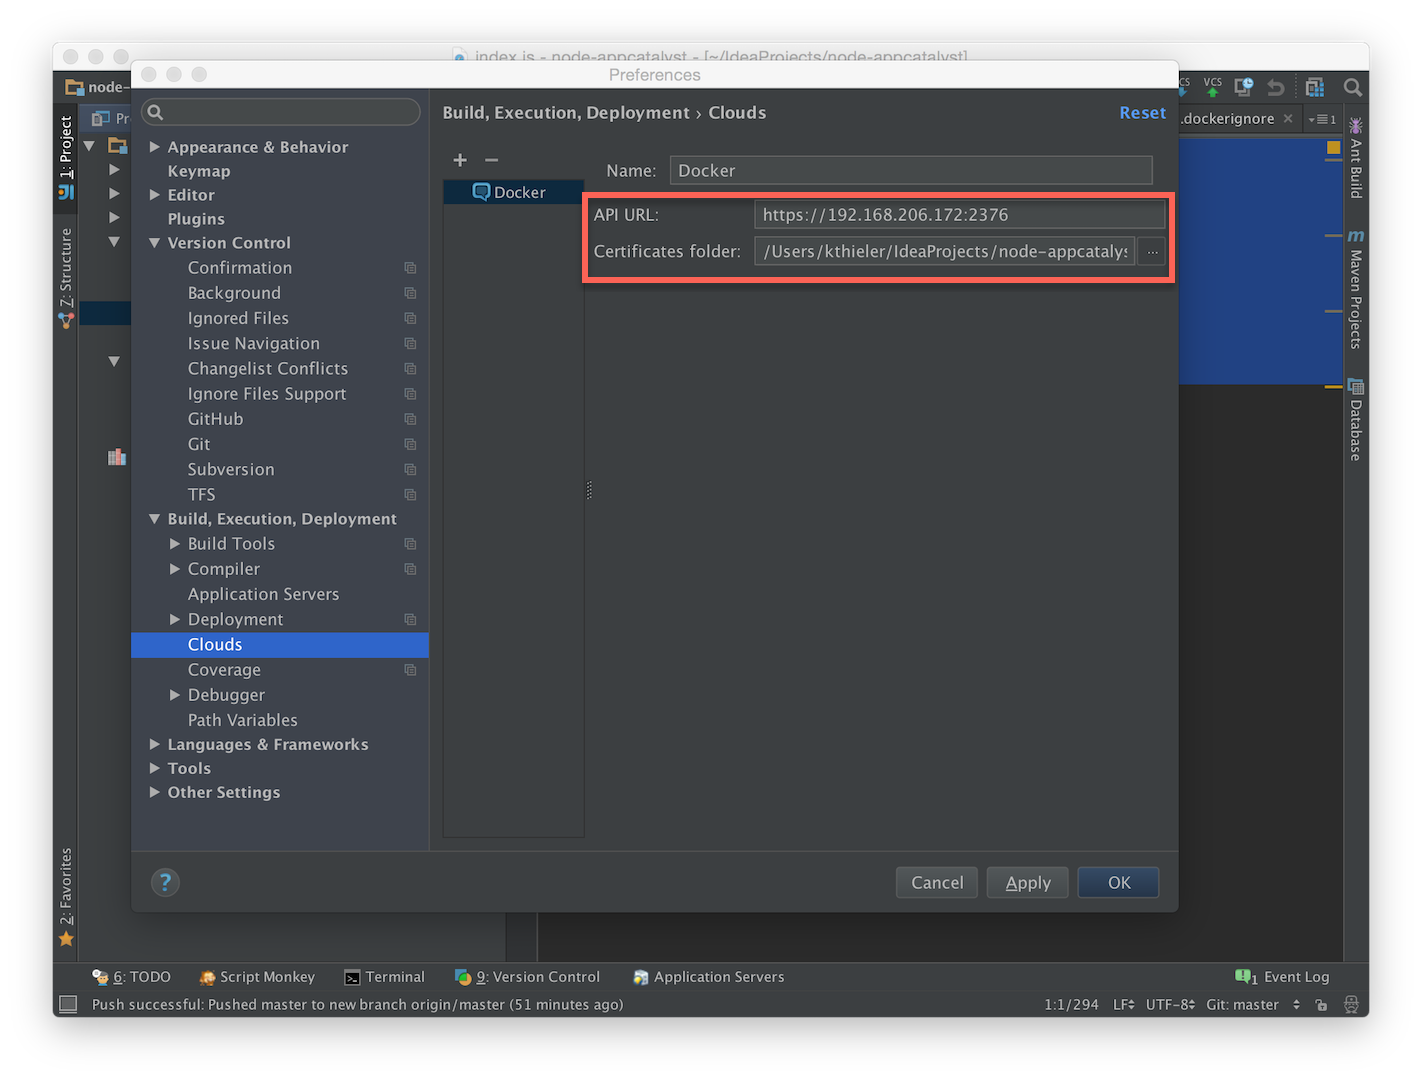Click the Reset link
The height and width of the screenshot is (1080, 1422).
coord(1142,113)
